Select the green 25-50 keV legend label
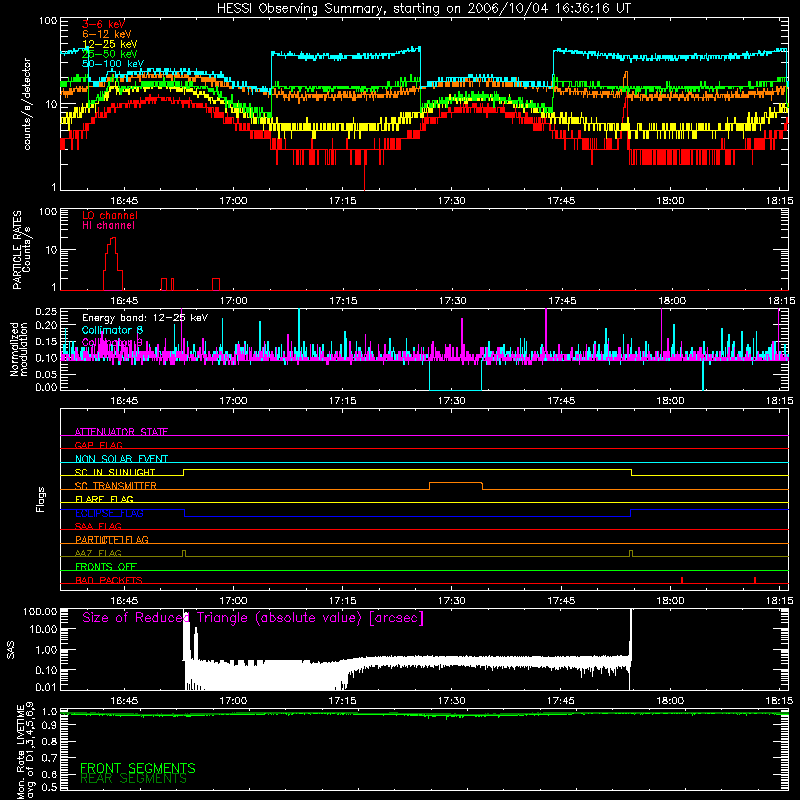The image size is (800, 800). tap(110, 54)
